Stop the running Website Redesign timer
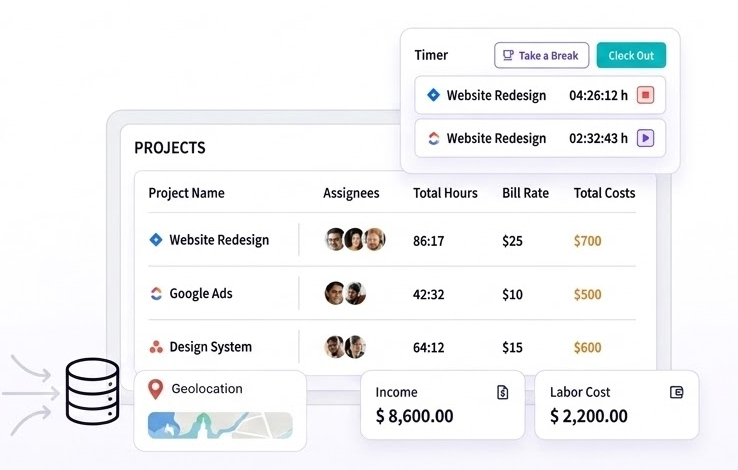Viewport: 738px width, 470px height. tap(645, 96)
